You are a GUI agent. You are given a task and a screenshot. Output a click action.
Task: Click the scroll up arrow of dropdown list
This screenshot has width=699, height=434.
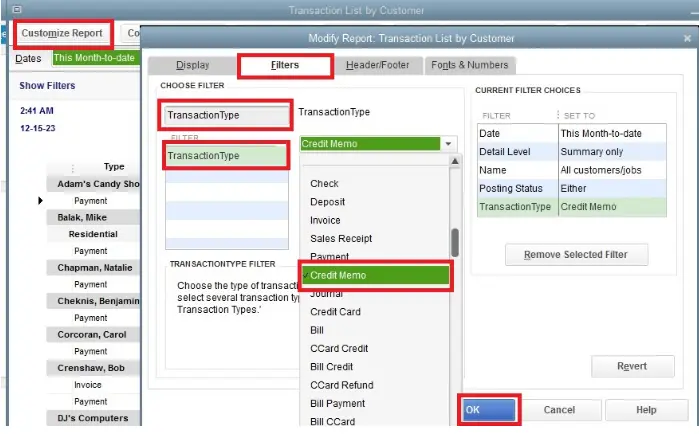click(x=455, y=161)
